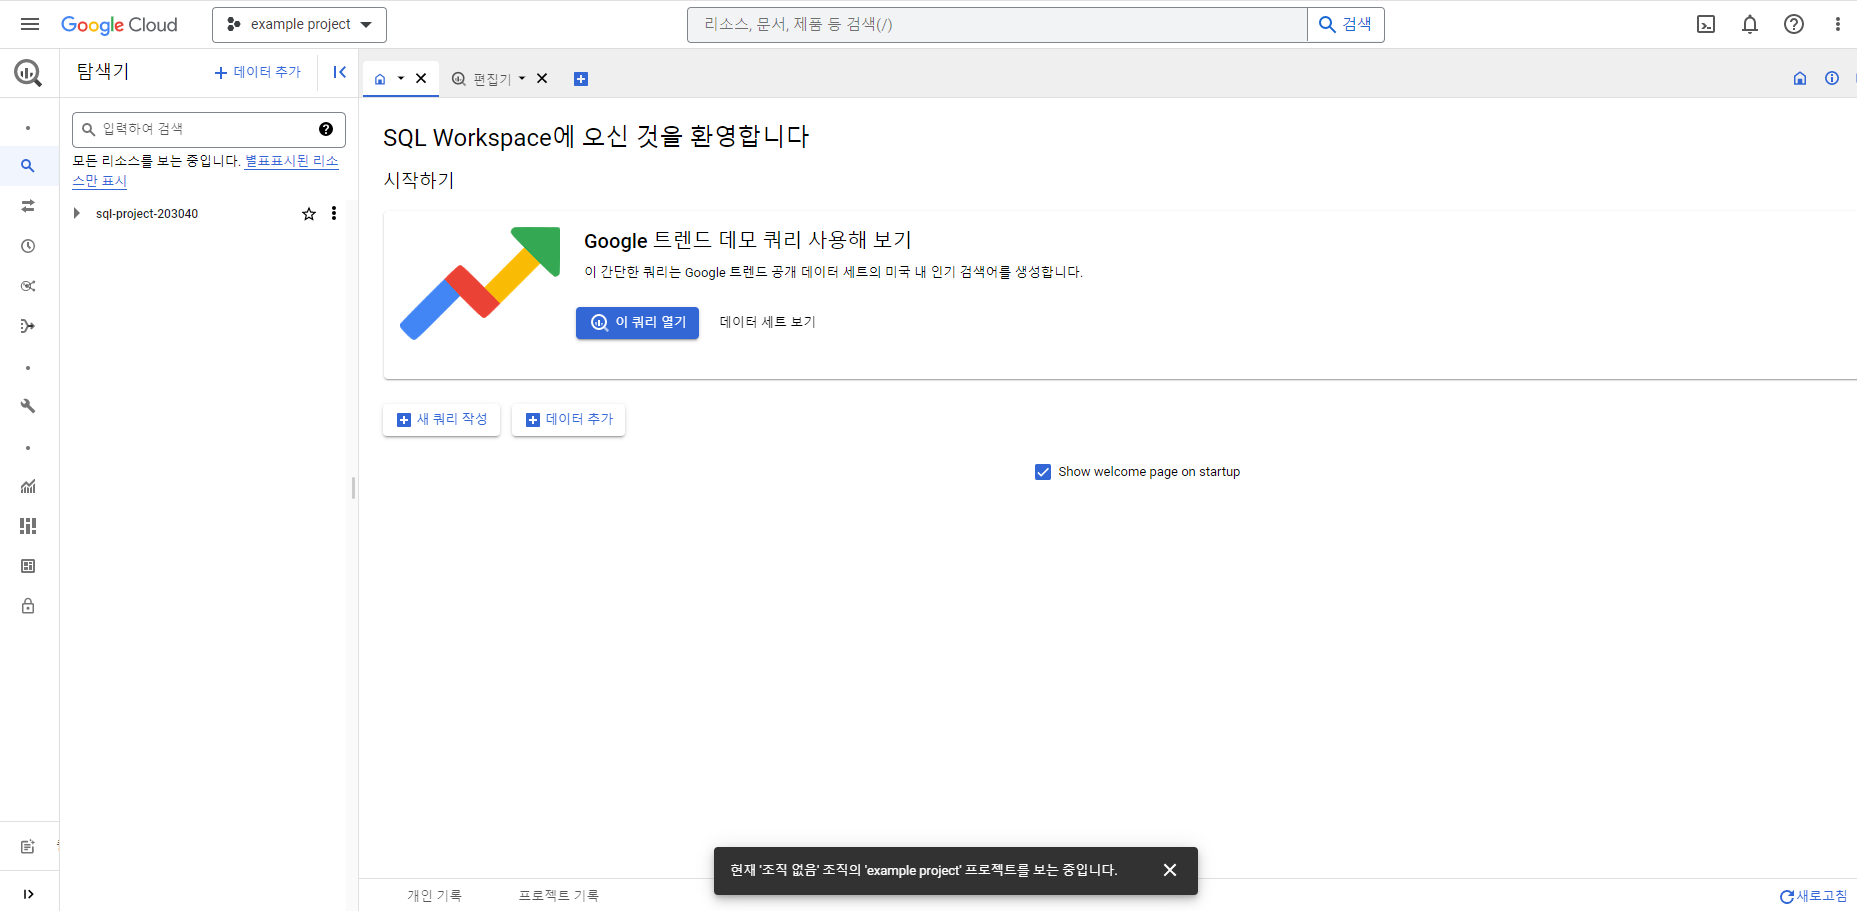This screenshot has height=911, width=1857.
Task: Close the 편집기 editor tab
Action: (542, 78)
